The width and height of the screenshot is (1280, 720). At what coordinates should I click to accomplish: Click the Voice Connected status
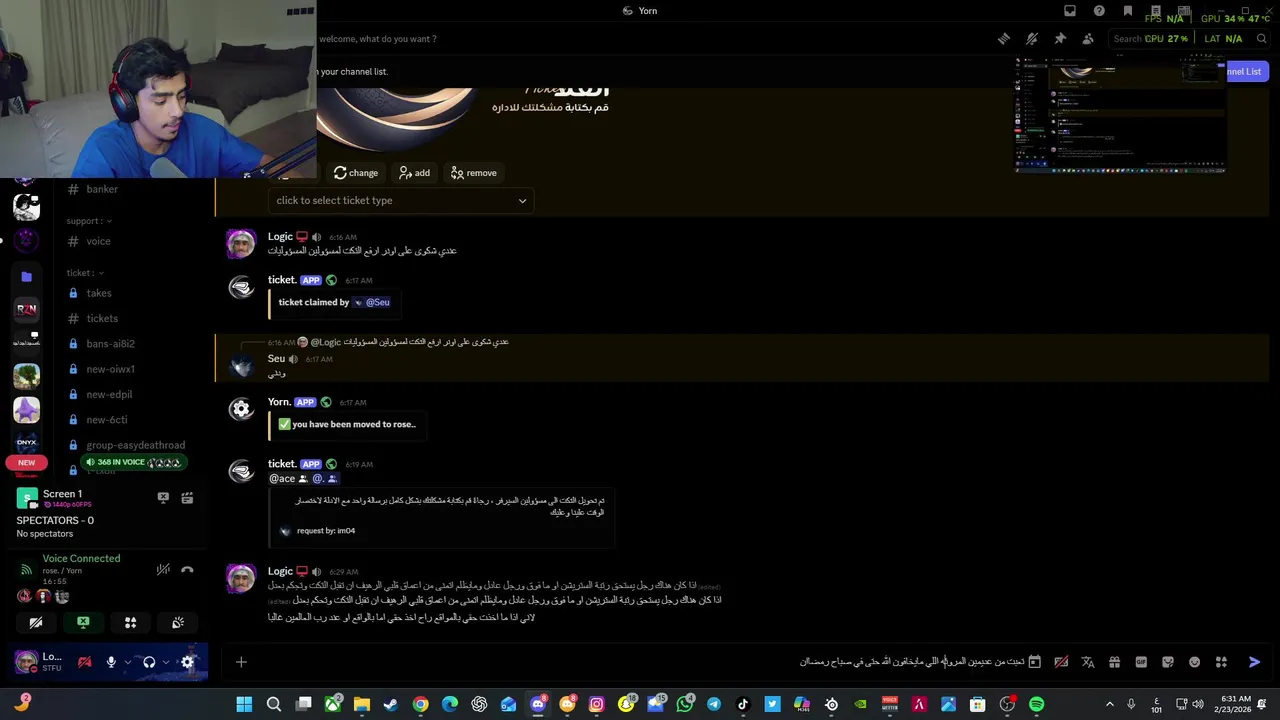(x=81, y=559)
